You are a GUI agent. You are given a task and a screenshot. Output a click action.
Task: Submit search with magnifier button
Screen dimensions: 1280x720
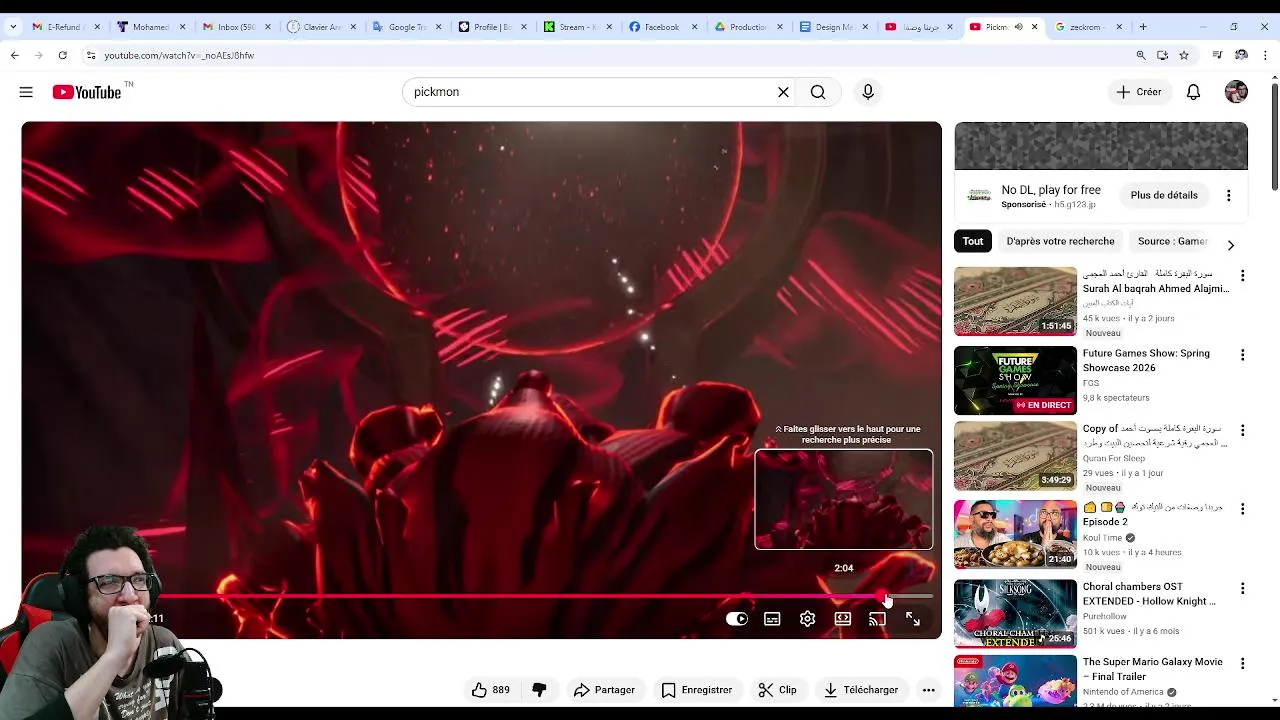pyautogui.click(x=818, y=92)
